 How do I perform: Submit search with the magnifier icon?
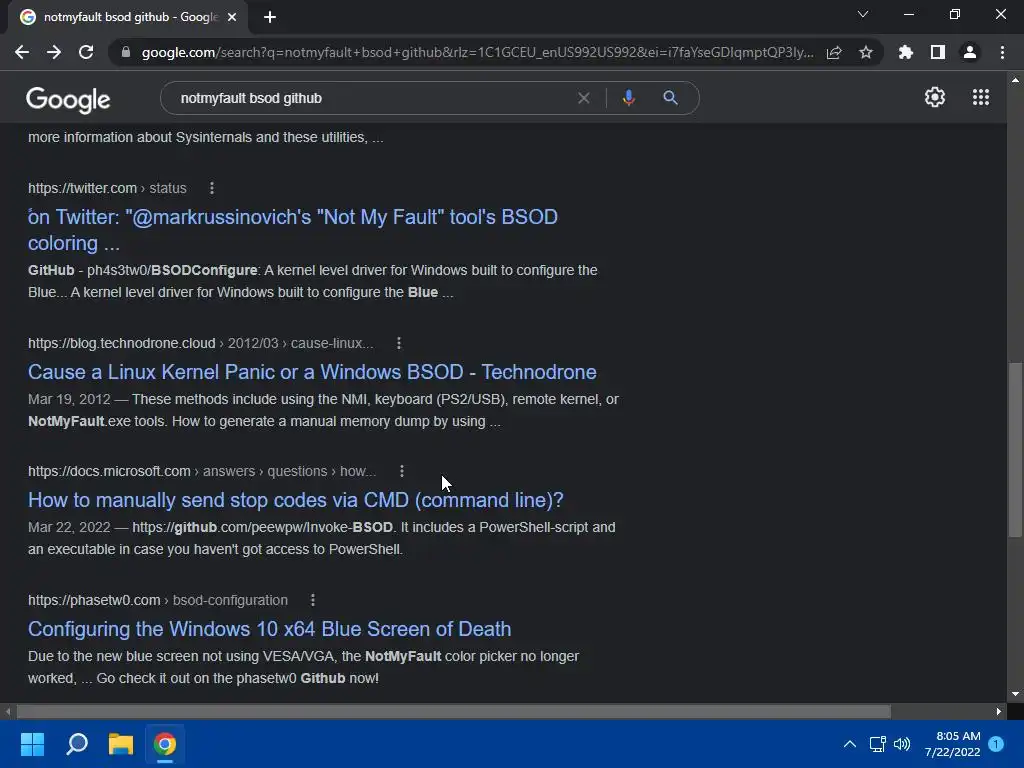670,98
